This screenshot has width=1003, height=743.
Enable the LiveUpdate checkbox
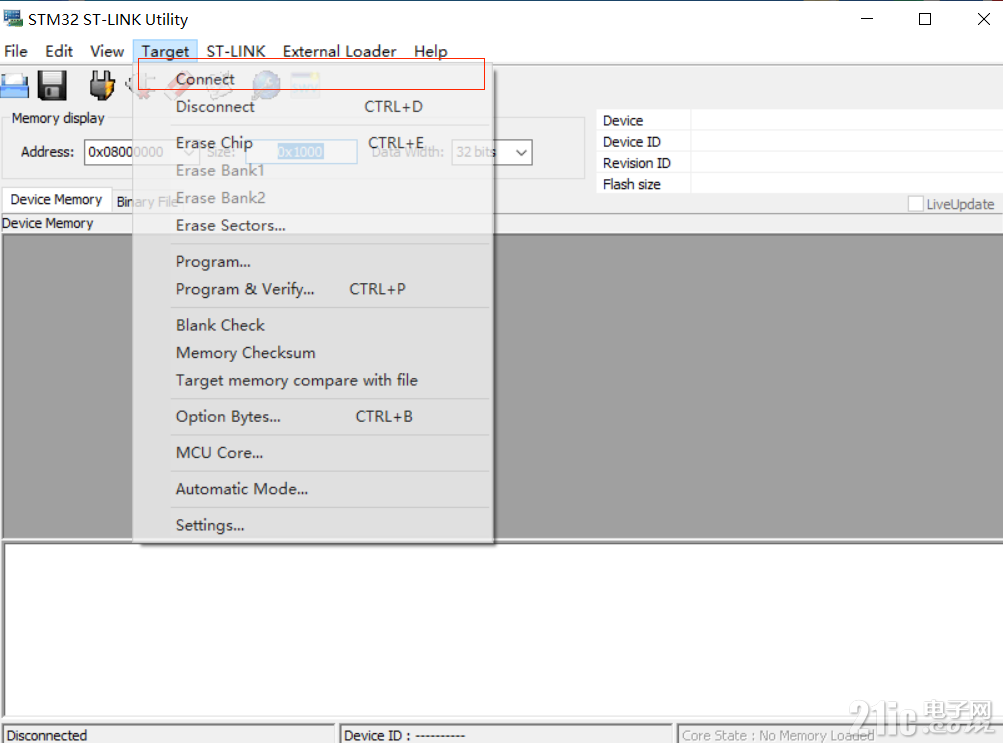(915, 204)
